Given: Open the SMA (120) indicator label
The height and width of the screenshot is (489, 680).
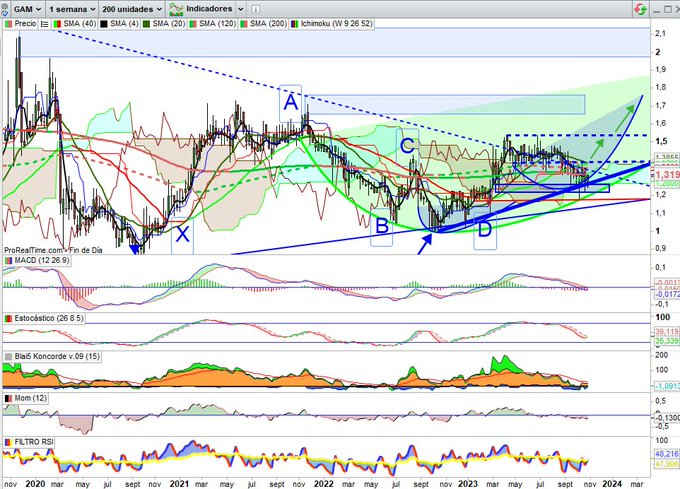Looking at the screenshot, I should [x=217, y=23].
